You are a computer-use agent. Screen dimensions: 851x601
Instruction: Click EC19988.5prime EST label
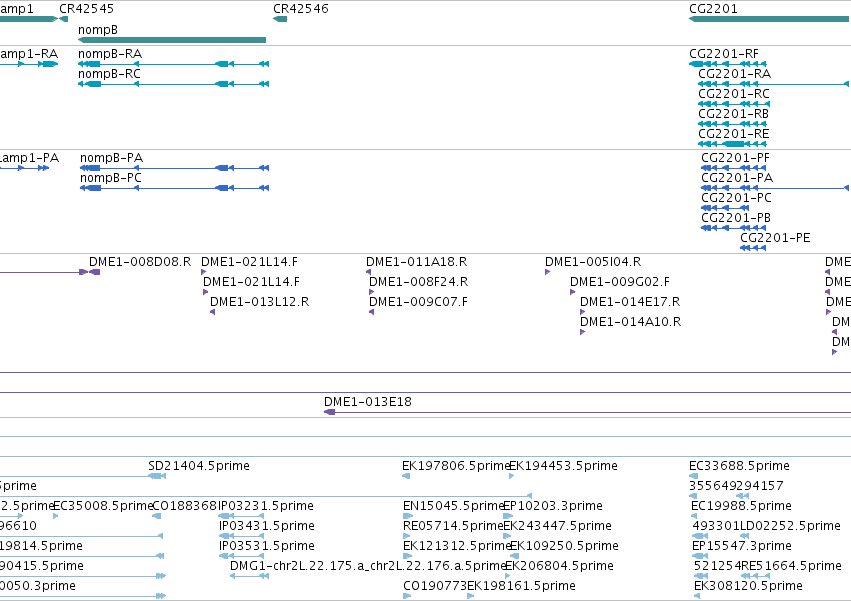click(x=741, y=507)
